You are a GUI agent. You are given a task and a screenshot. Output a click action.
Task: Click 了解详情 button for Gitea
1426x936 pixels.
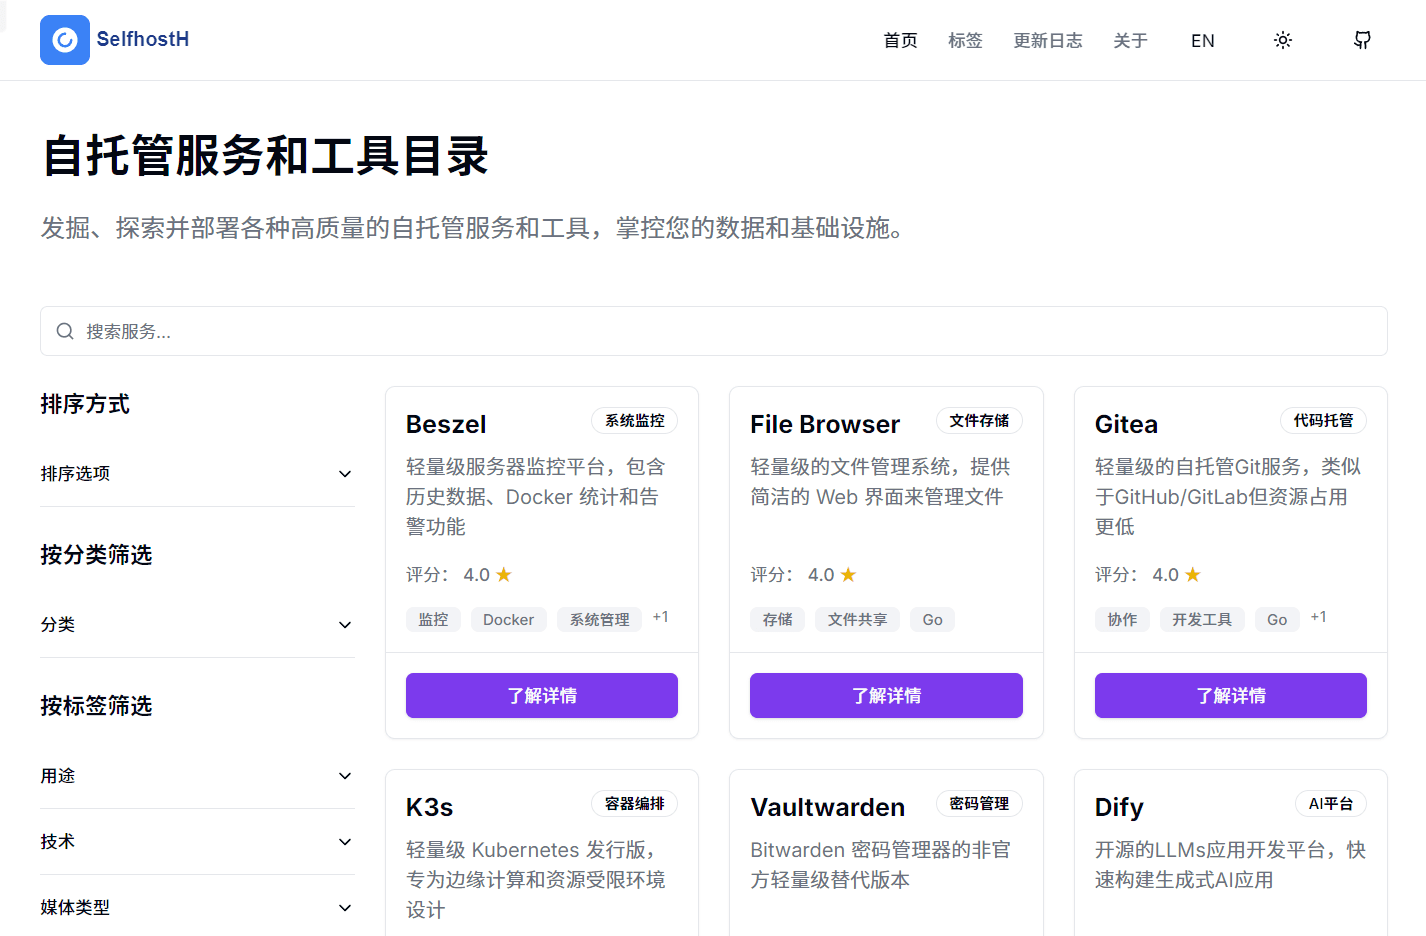[x=1231, y=695]
